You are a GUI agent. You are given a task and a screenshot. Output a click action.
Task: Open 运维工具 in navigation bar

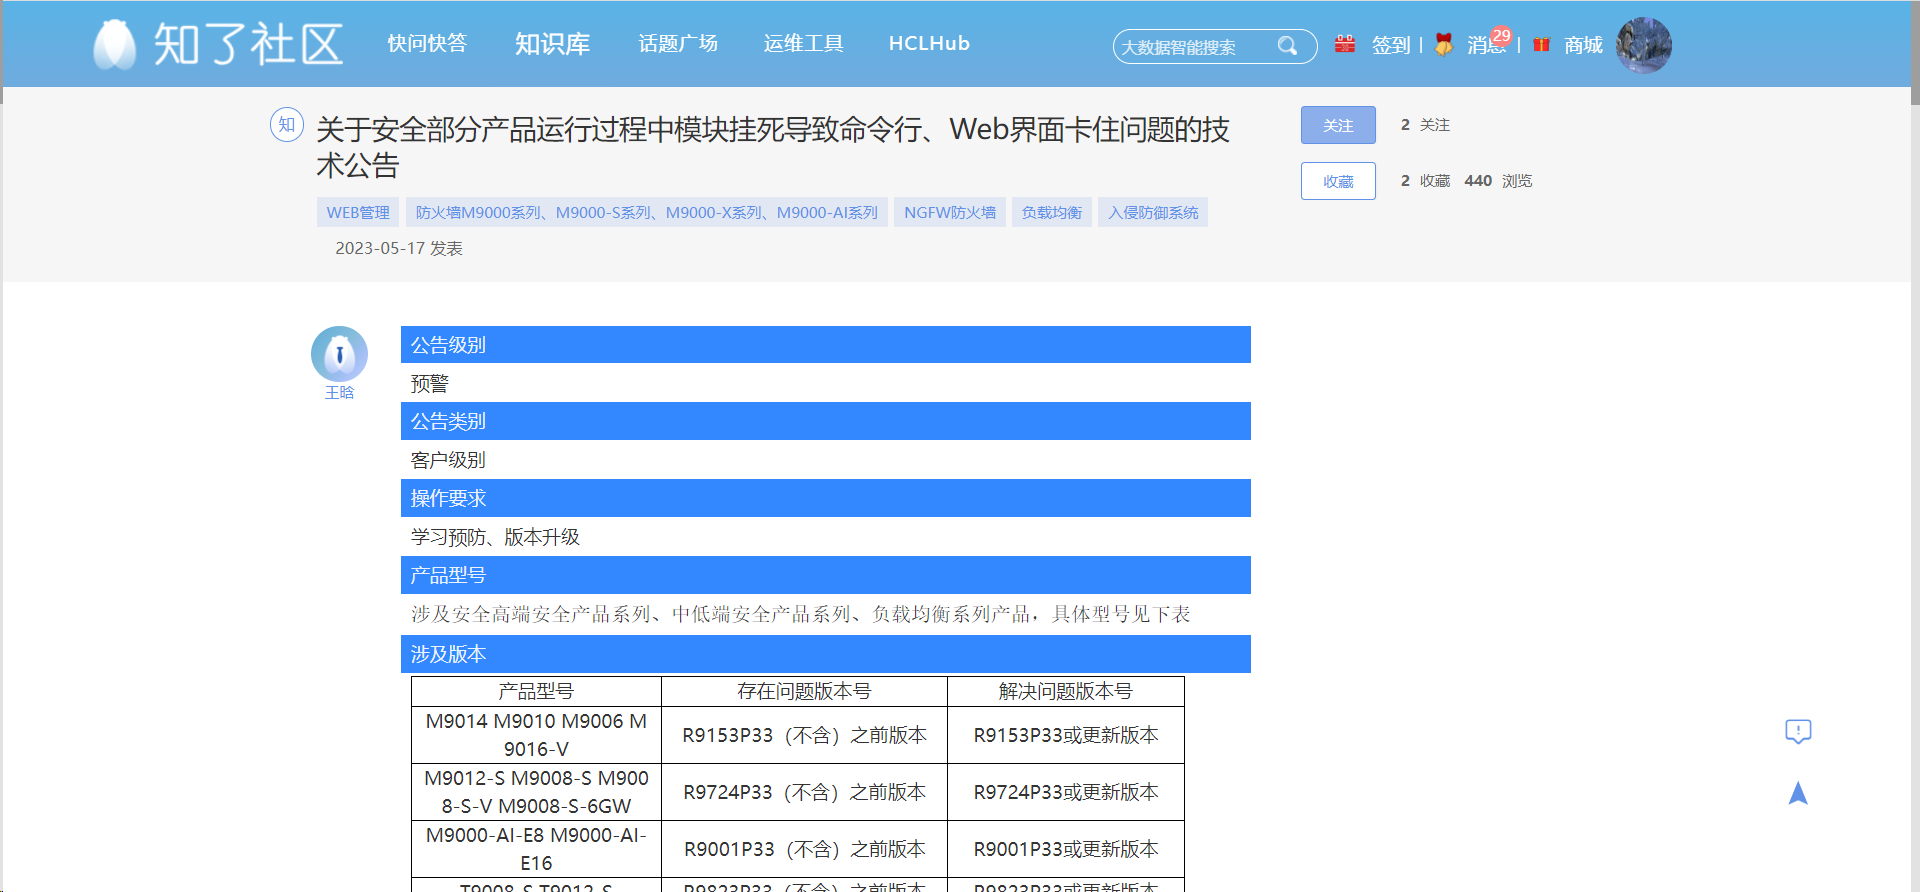pyautogui.click(x=803, y=44)
